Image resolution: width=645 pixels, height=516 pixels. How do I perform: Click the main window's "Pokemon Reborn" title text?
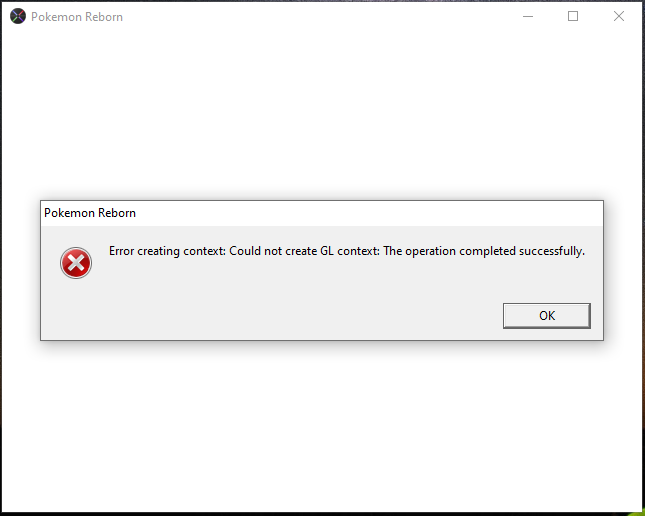[x=77, y=17]
